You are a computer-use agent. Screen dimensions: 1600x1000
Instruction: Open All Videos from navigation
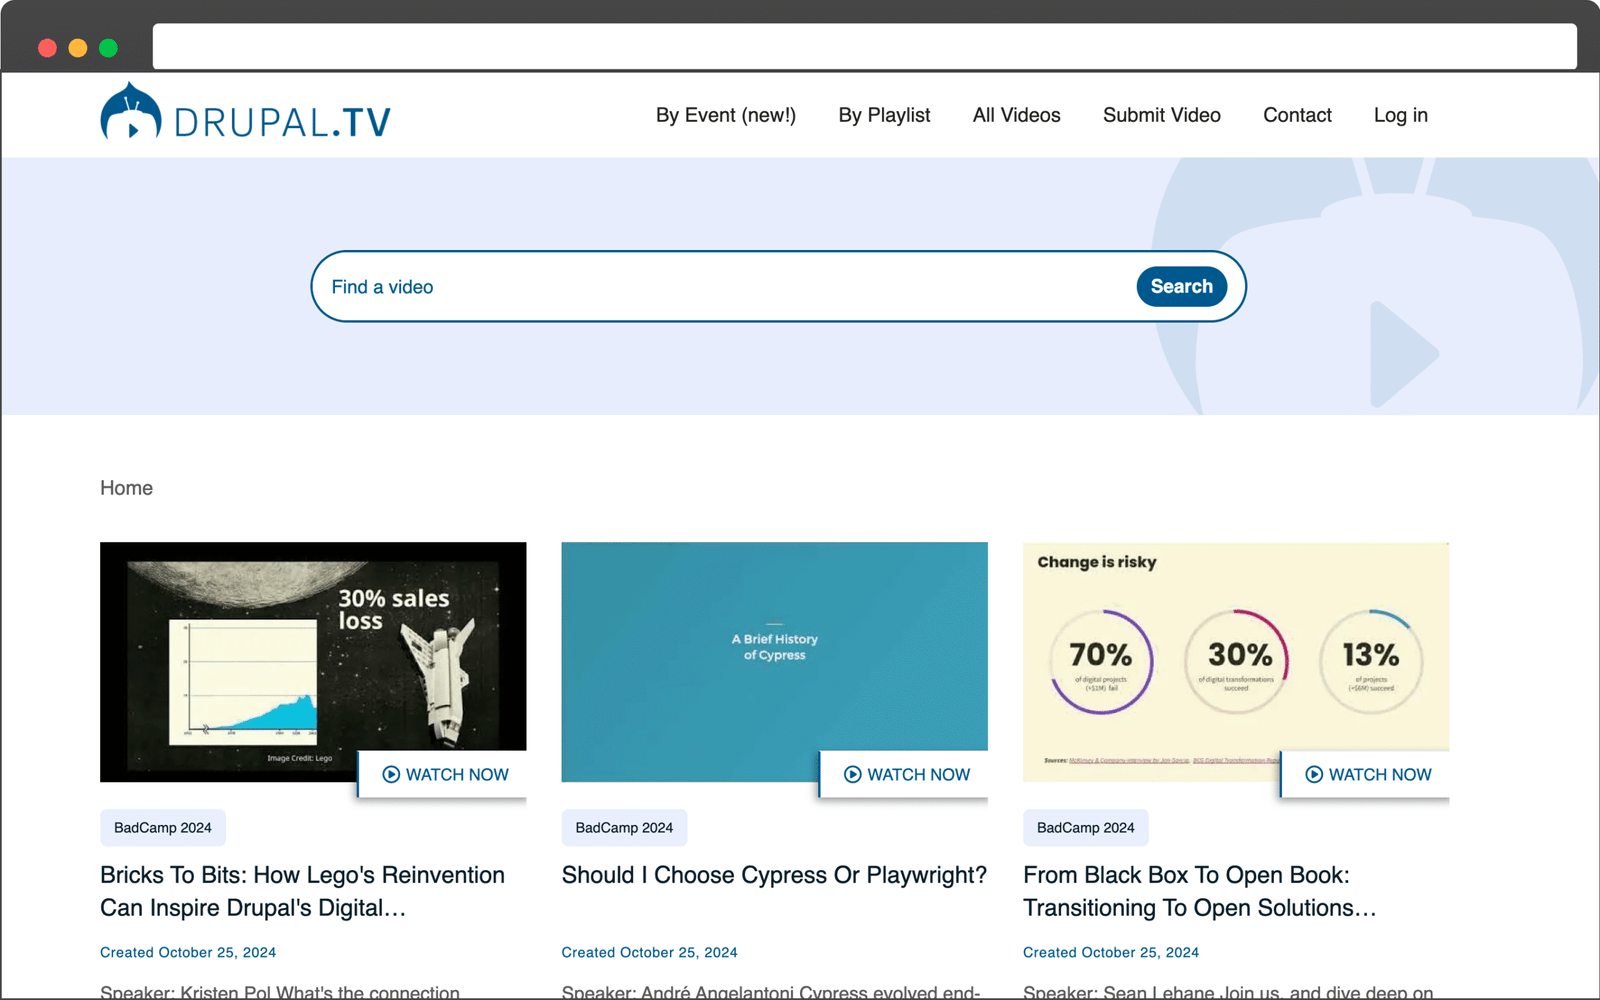(1016, 115)
